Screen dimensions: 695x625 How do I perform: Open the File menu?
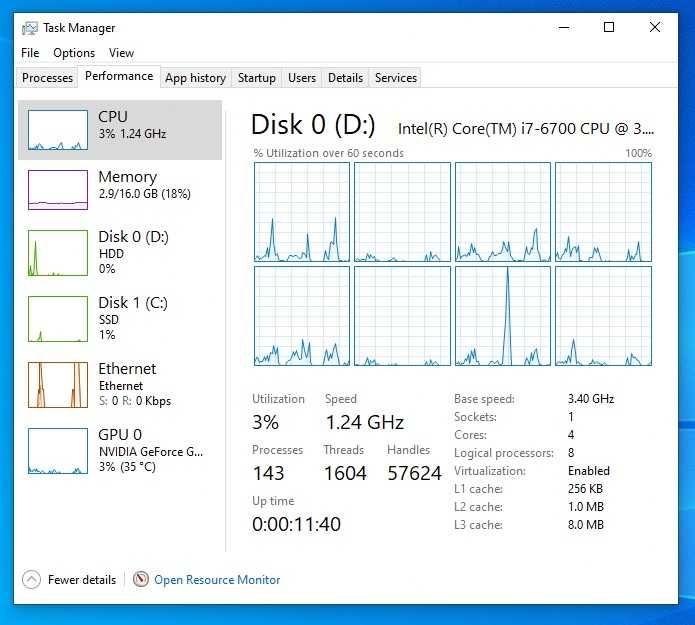pyautogui.click(x=30, y=53)
